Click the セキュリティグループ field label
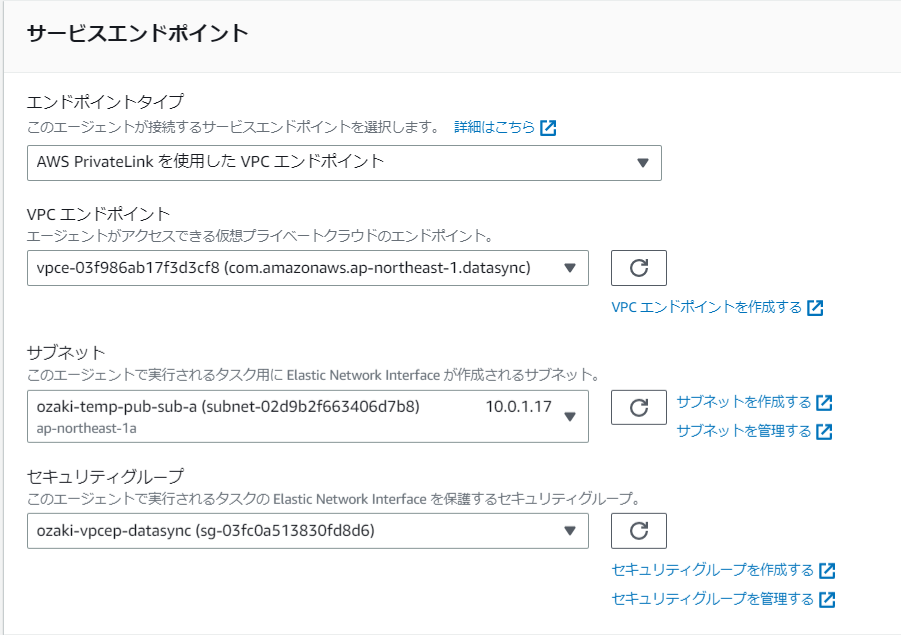The height and width of the screenshot is (635, 901). pos(105,476)
